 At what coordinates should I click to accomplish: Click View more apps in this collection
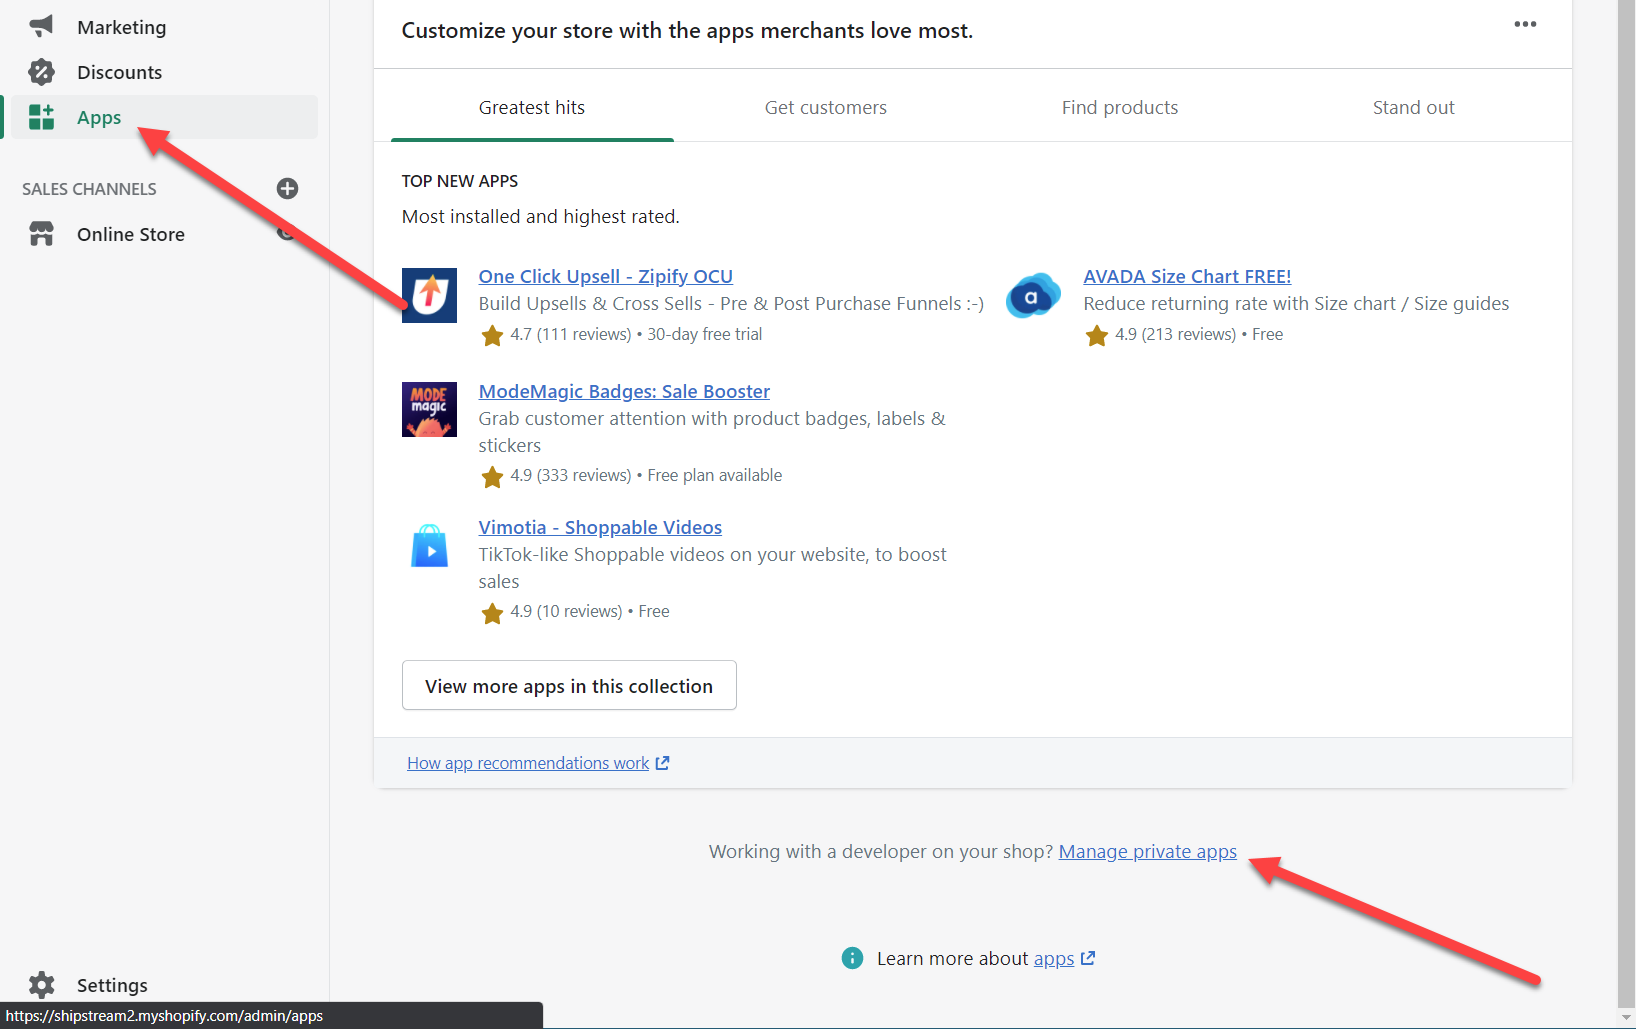pos(569,685)
